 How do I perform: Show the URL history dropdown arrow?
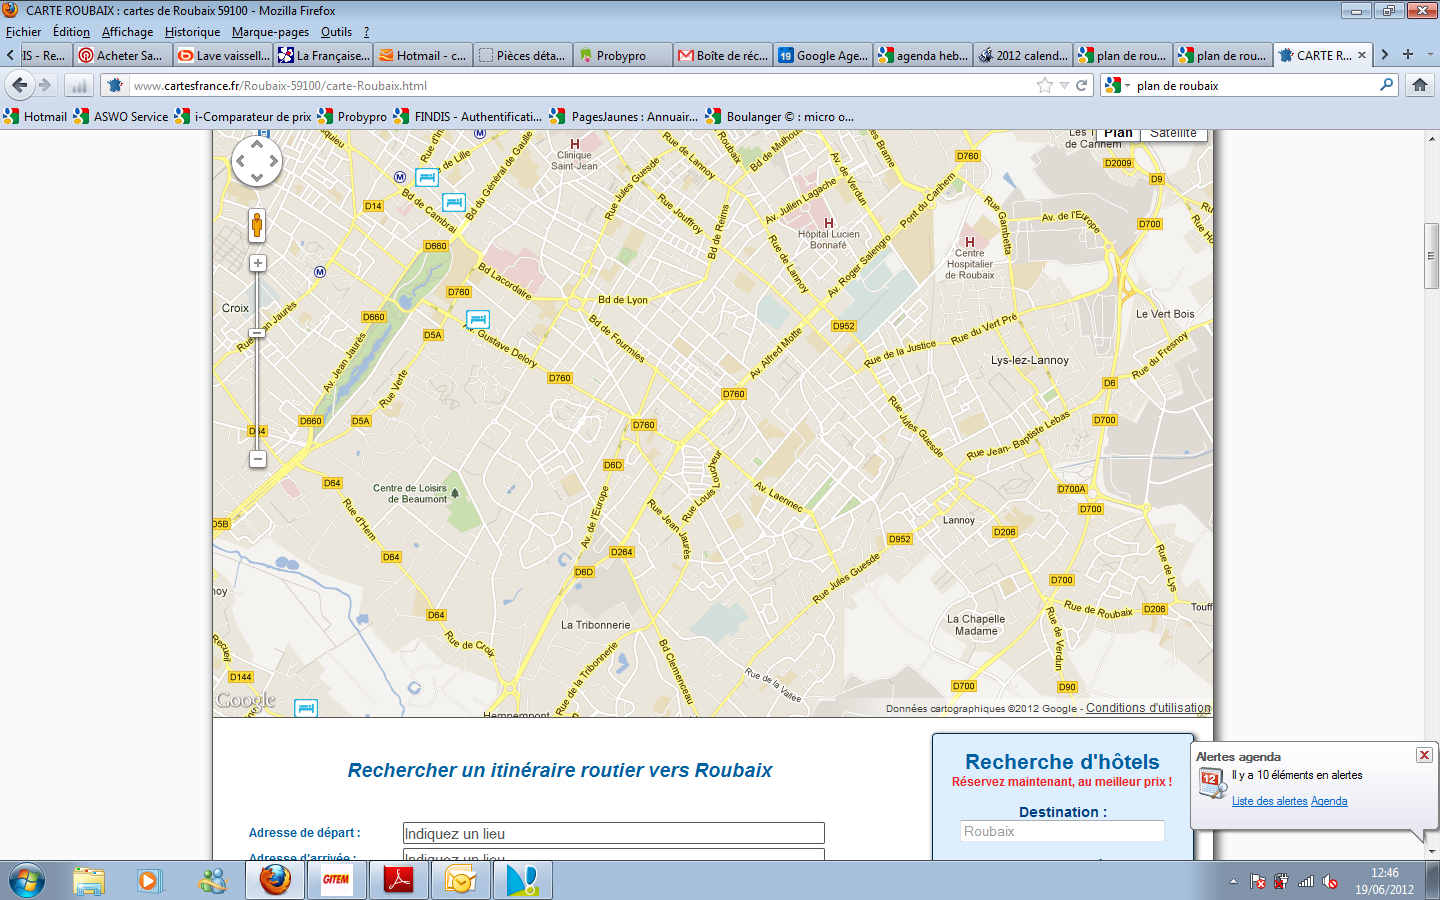click(1064, 86)
